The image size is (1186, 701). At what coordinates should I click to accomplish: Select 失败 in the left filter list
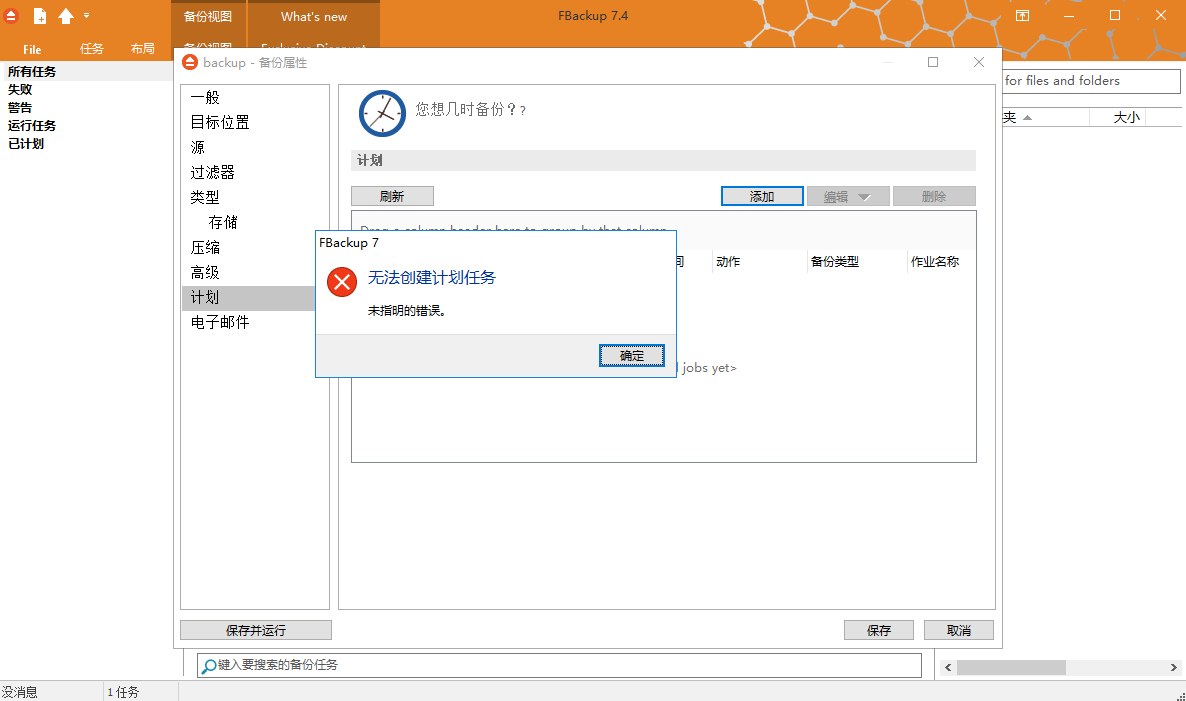point(20,89)
